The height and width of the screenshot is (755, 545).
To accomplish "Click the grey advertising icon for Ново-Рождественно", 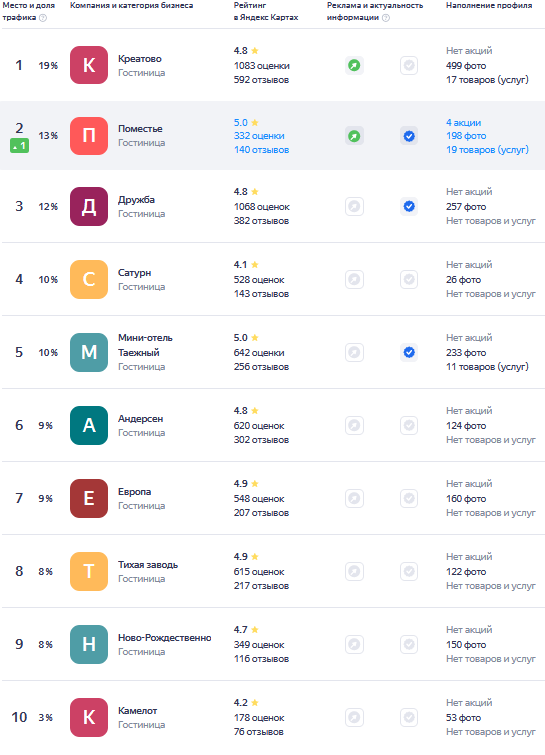I will click(x=354, y=644).
